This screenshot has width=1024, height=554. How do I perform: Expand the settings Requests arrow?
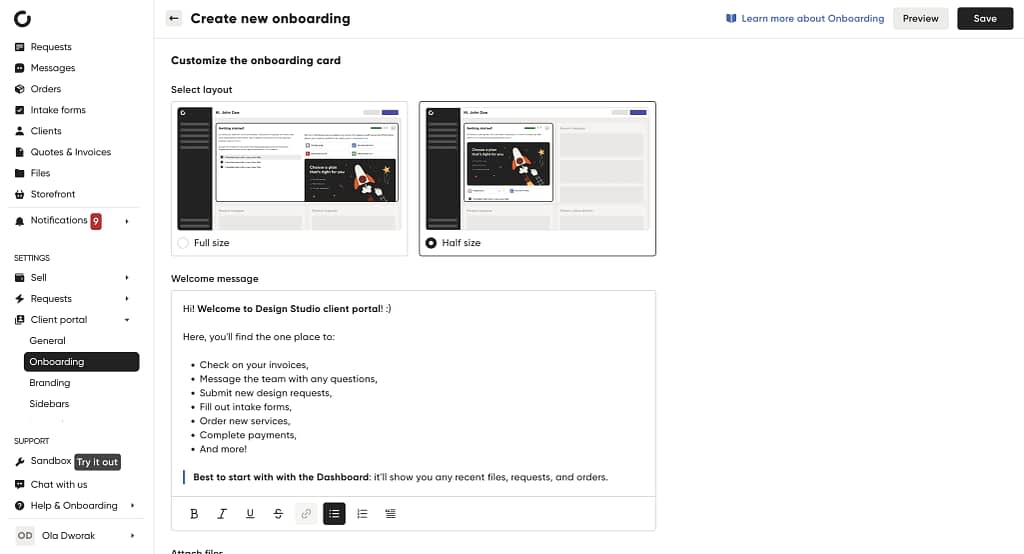click(127, 299)
